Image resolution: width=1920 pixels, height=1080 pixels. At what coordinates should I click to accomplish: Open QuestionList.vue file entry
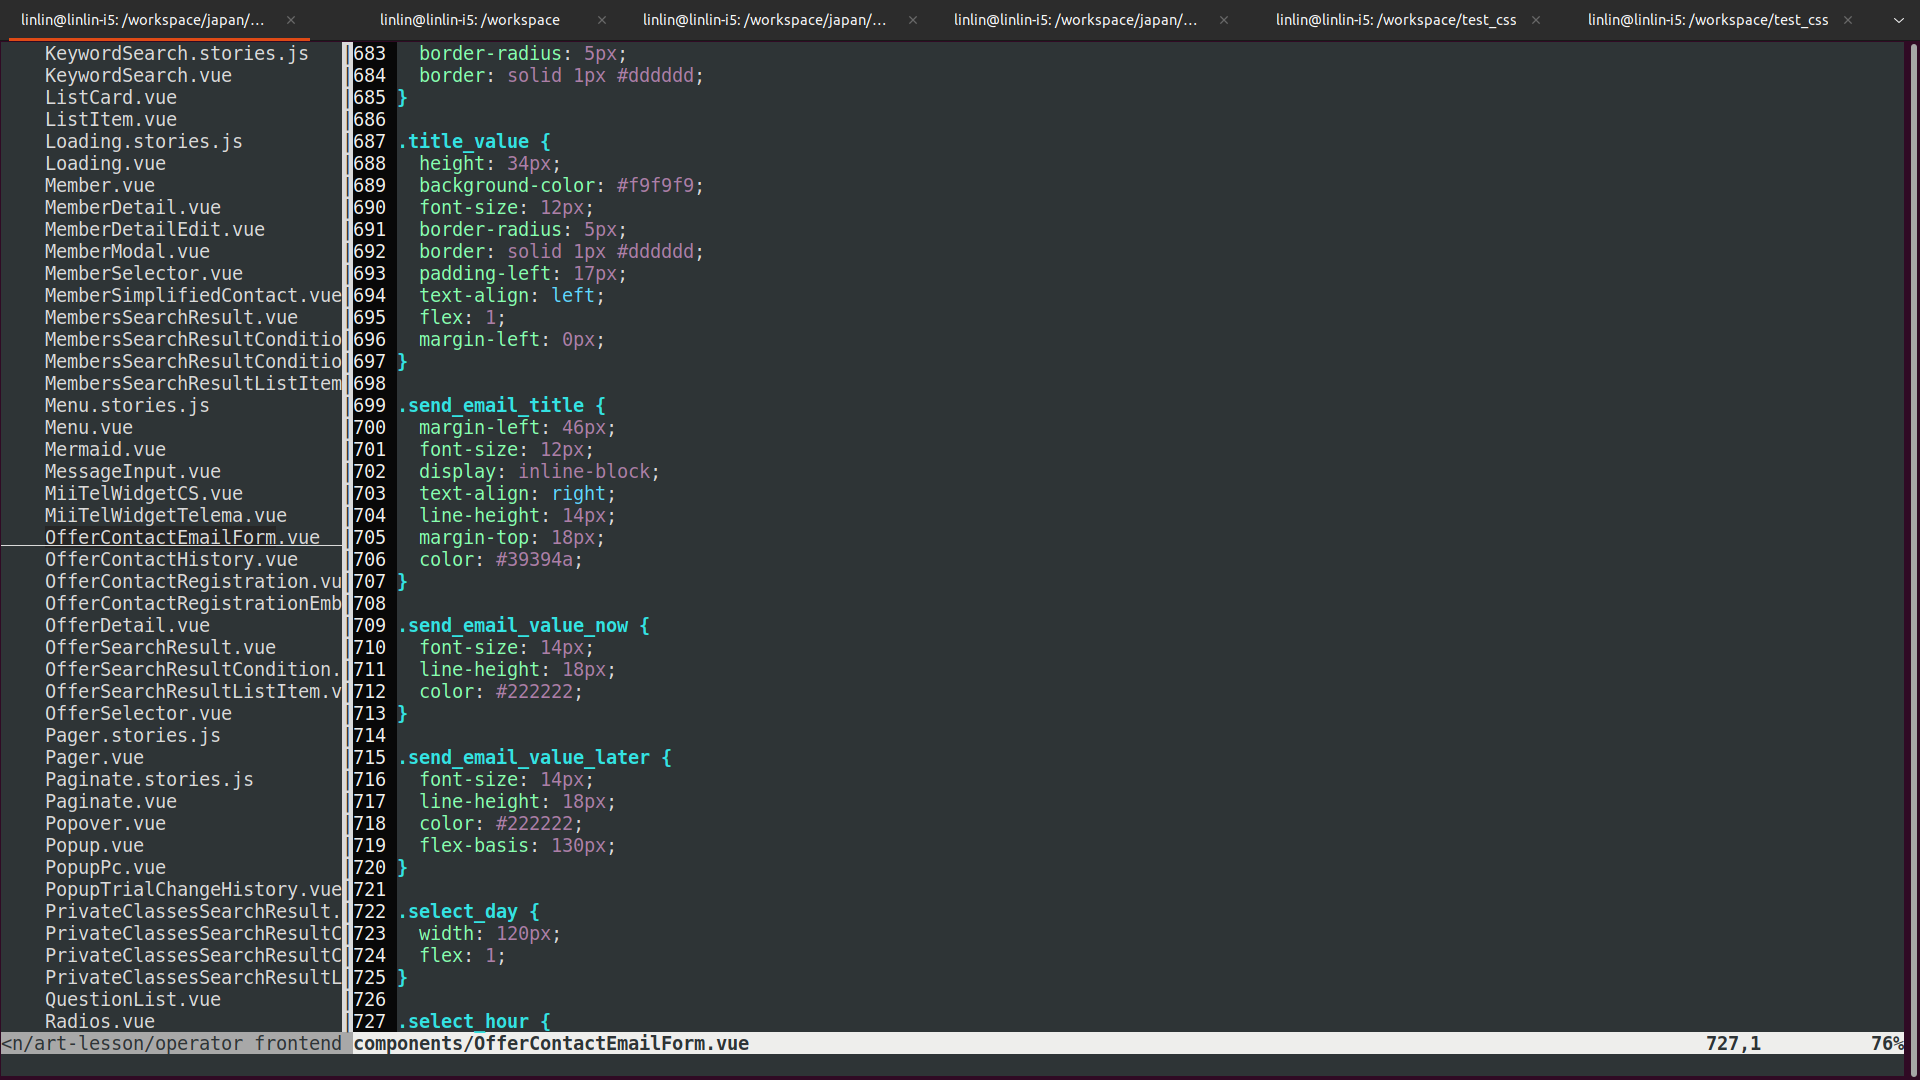click(133, 1000)
